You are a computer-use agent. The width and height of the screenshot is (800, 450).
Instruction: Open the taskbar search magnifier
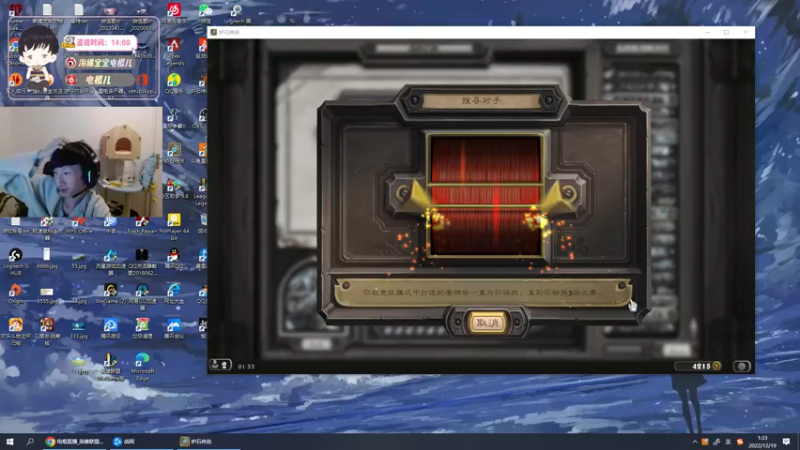coord(30,441)
